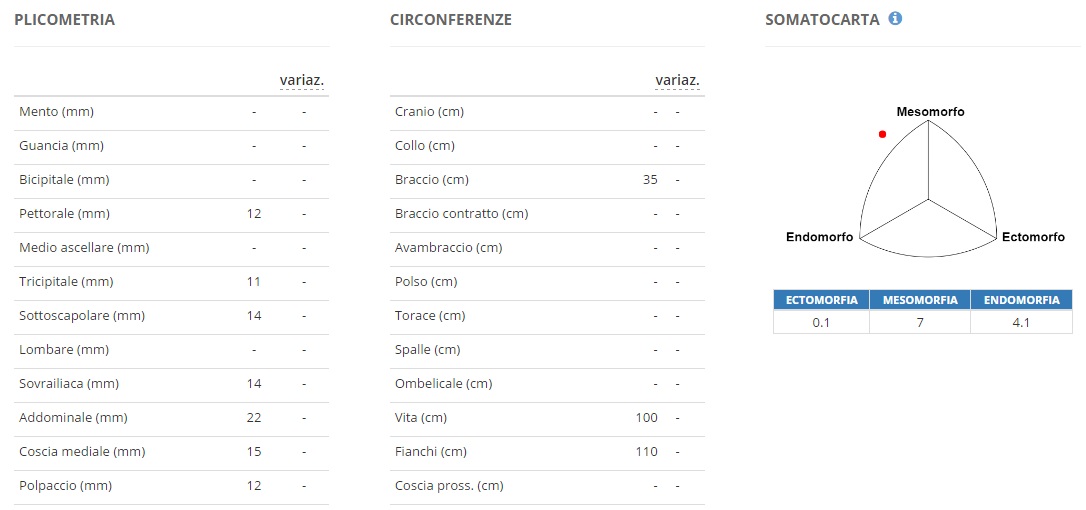This screenshot has width=1086, height=510.
Task: Click the Endomorfo label on chart
Action: (819, 237)
